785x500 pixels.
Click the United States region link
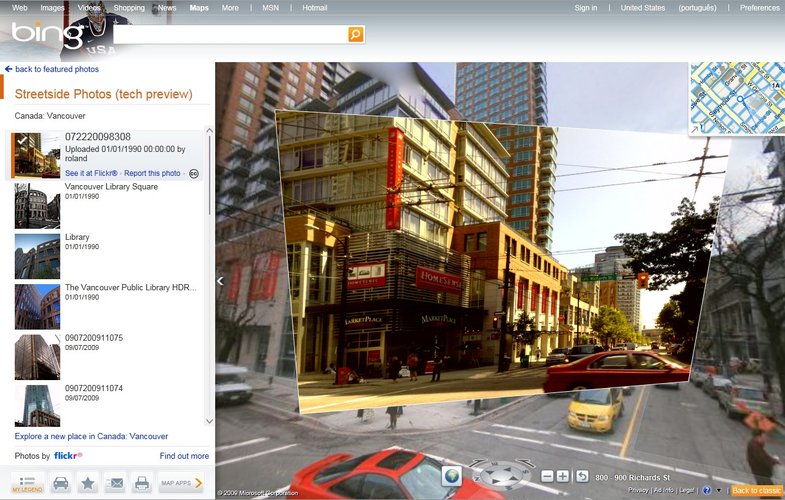tap(643, 8)
